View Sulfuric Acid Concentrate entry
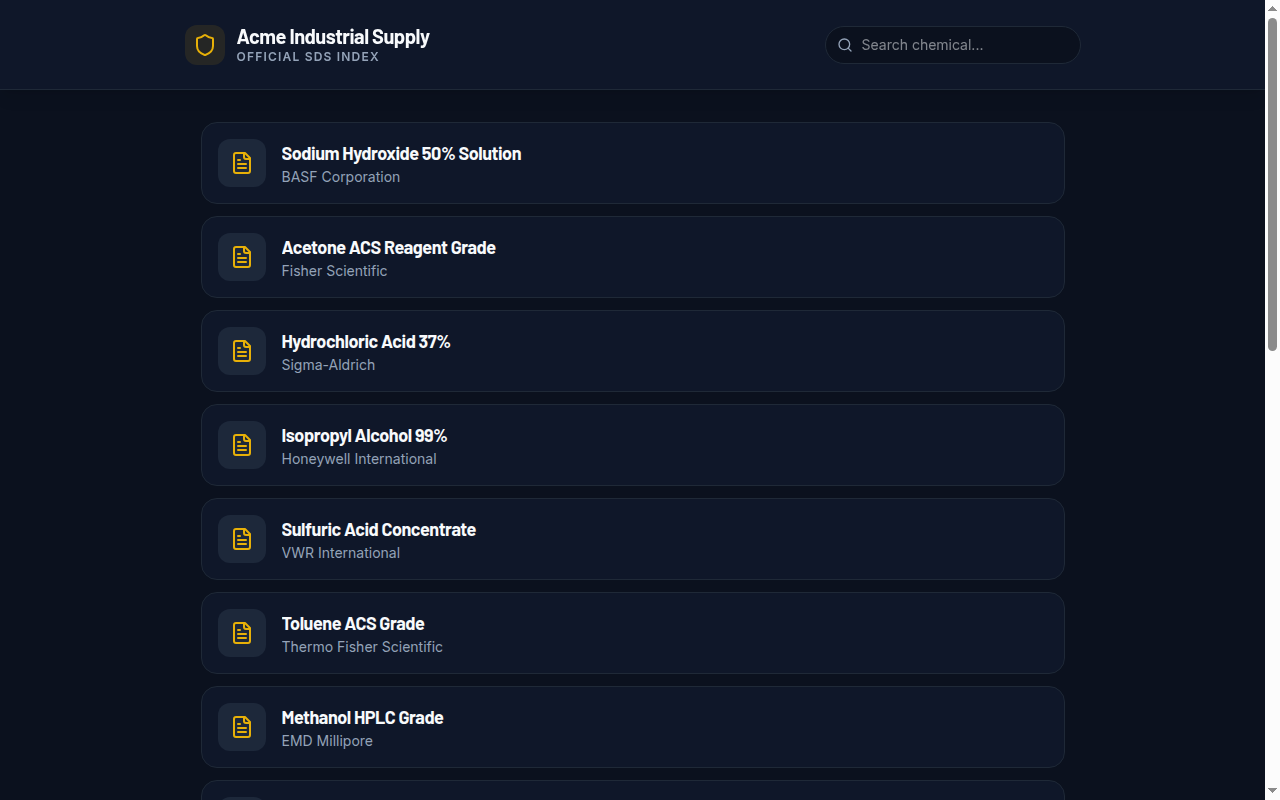Viewport: 1280px width, 800px height. tap(378, 530)
